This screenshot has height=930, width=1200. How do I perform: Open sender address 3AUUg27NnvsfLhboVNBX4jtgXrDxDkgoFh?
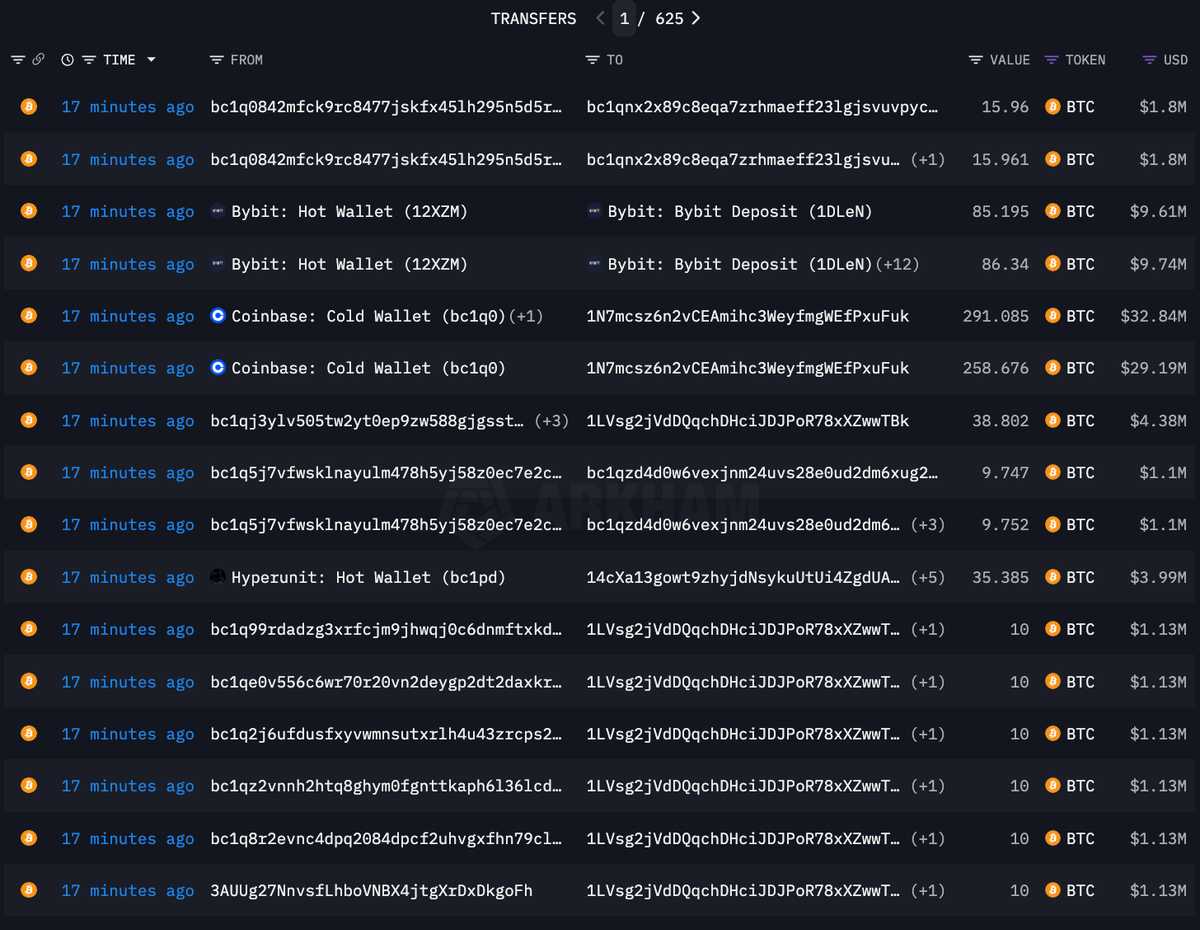click(372, 890)
